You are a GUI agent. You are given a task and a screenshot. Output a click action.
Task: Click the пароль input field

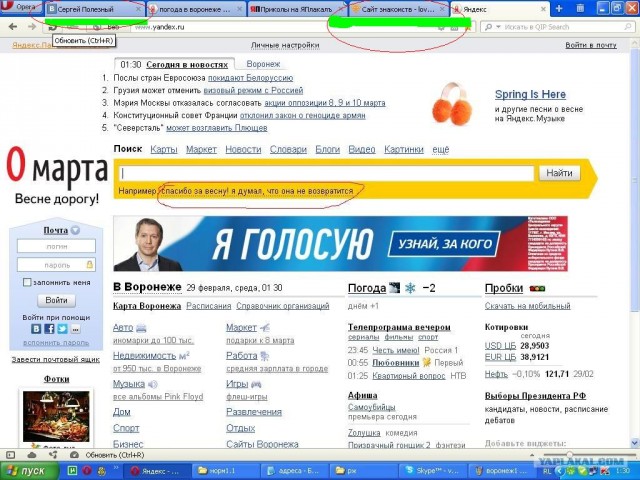tap(56, 265)
